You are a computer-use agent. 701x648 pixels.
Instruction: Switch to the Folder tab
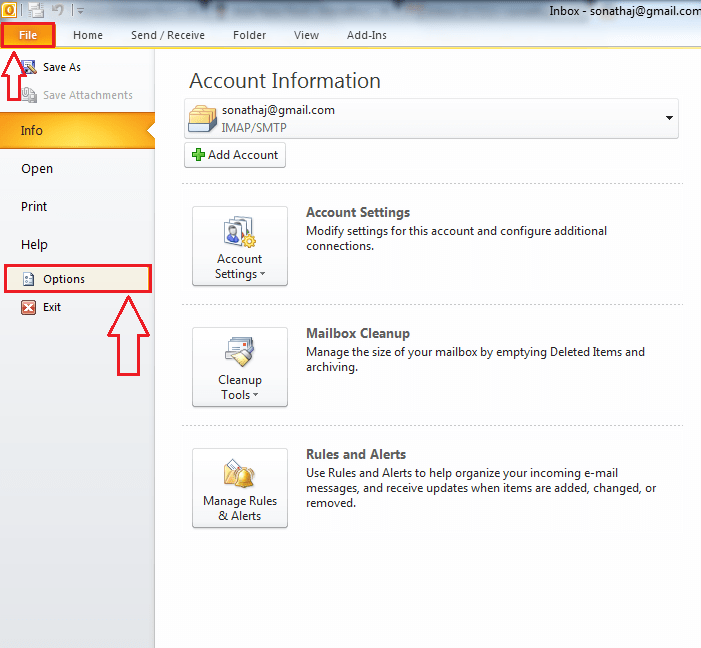(249, 35)
